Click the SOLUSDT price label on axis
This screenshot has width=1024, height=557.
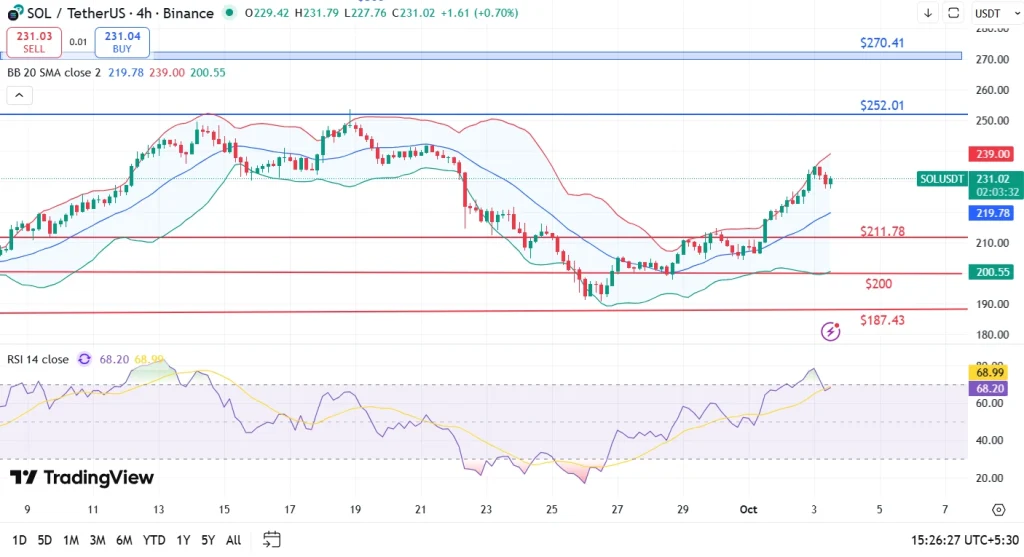942,179
